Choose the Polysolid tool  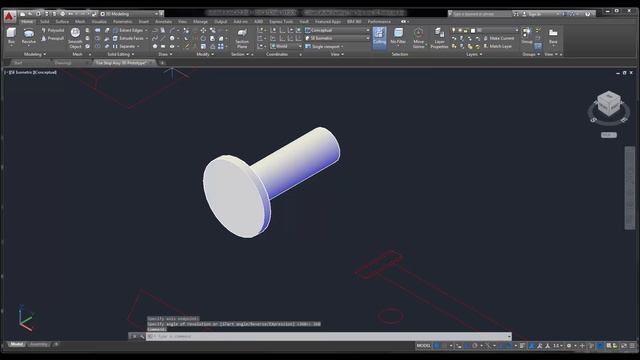pos(53,30)
